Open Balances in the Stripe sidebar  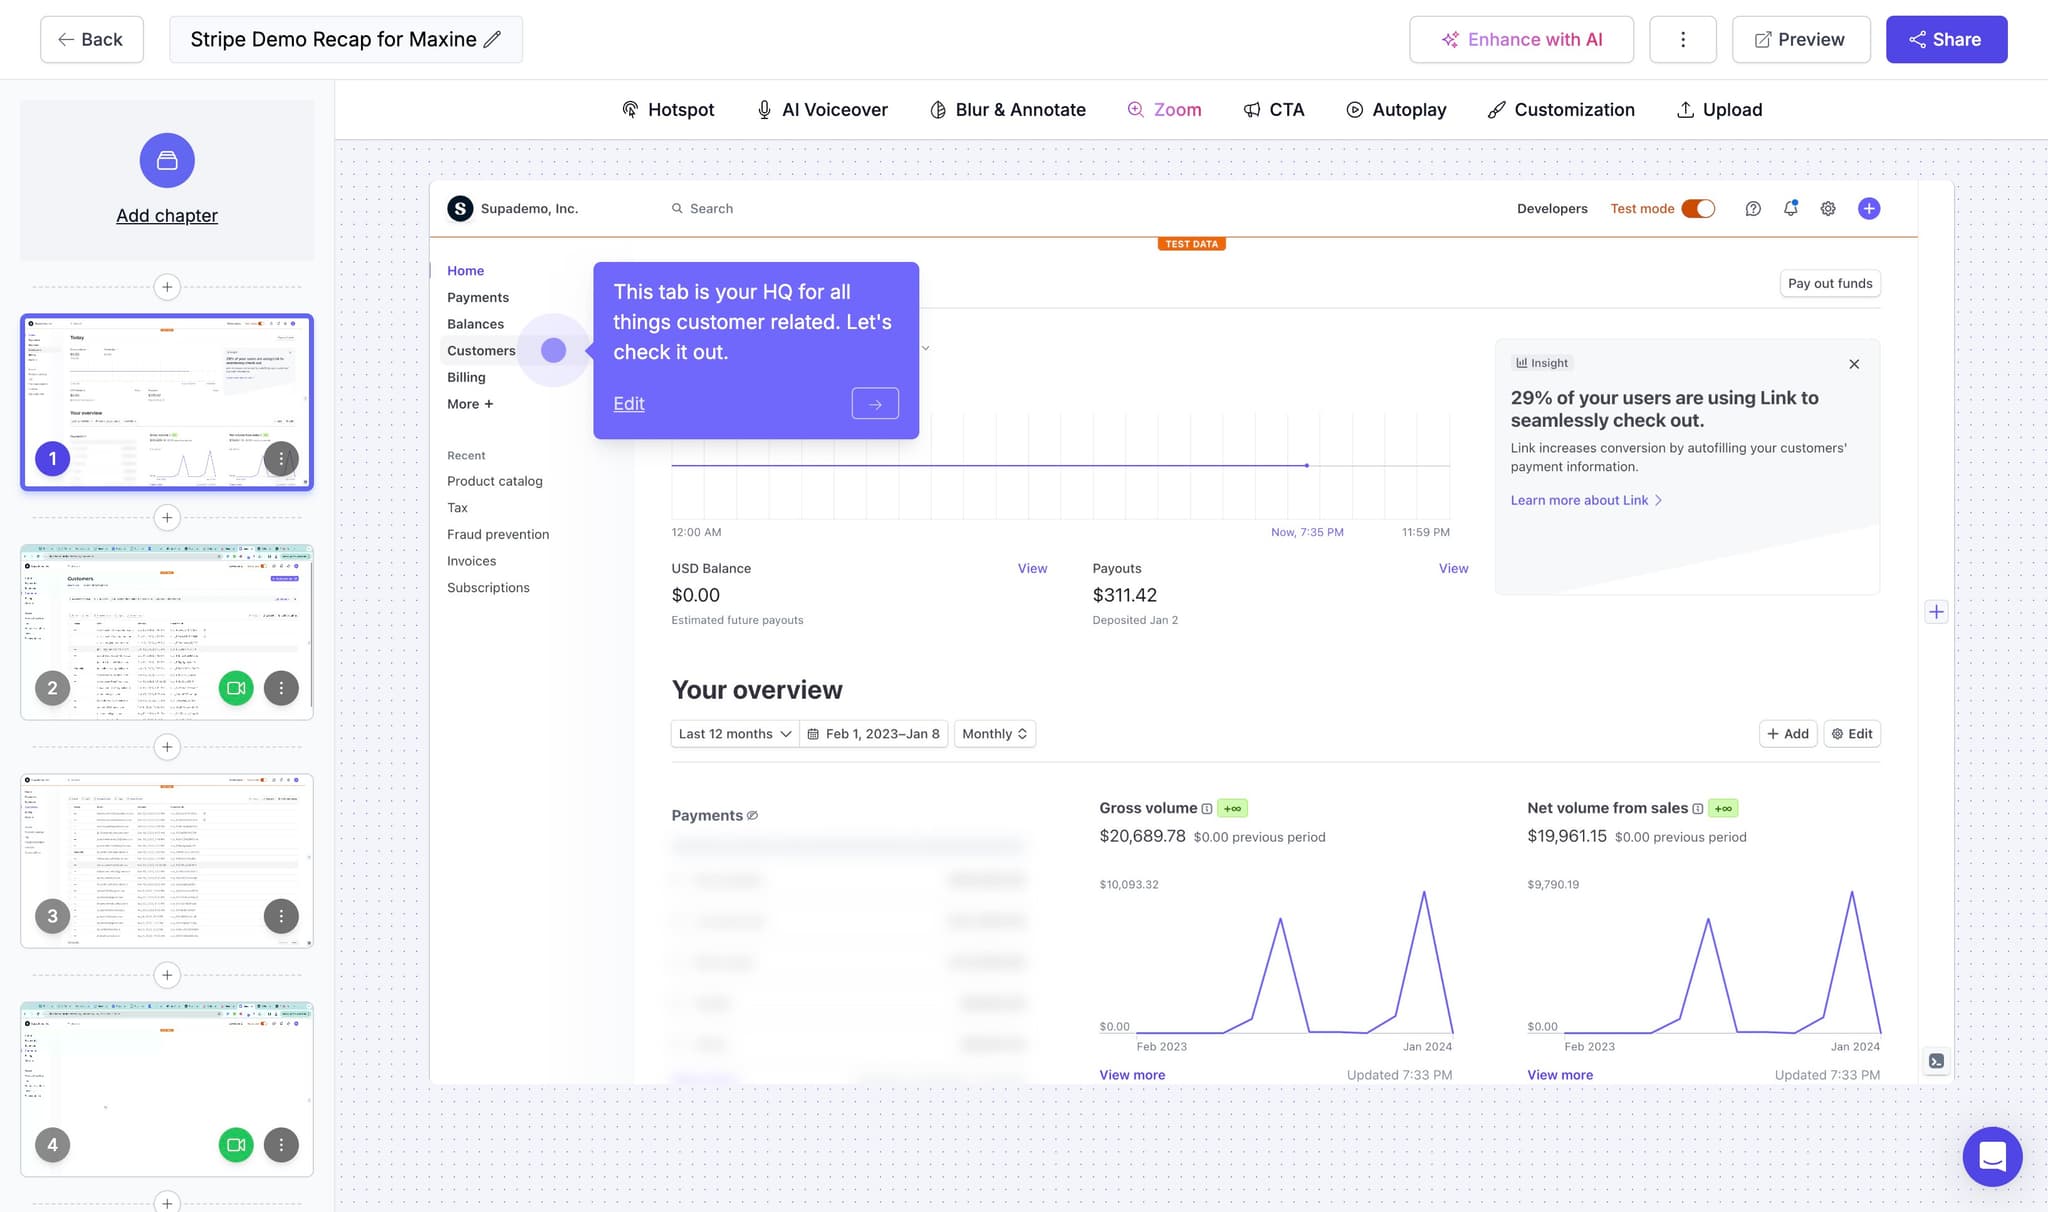[476, 324]
